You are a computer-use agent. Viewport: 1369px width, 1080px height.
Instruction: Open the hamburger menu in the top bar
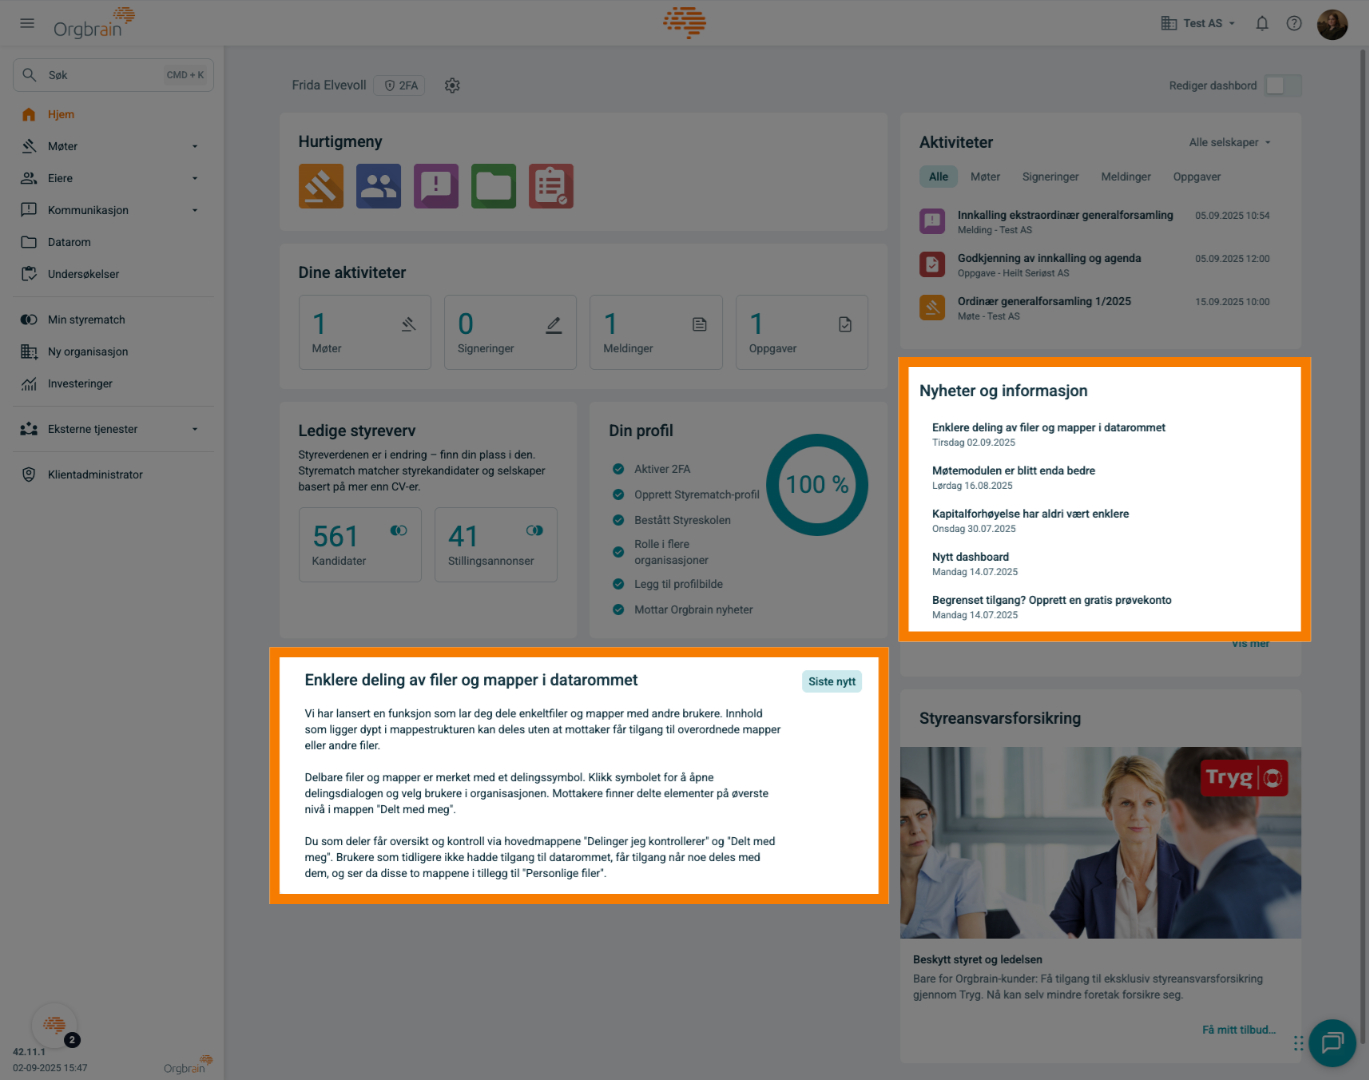click(27, 23)
